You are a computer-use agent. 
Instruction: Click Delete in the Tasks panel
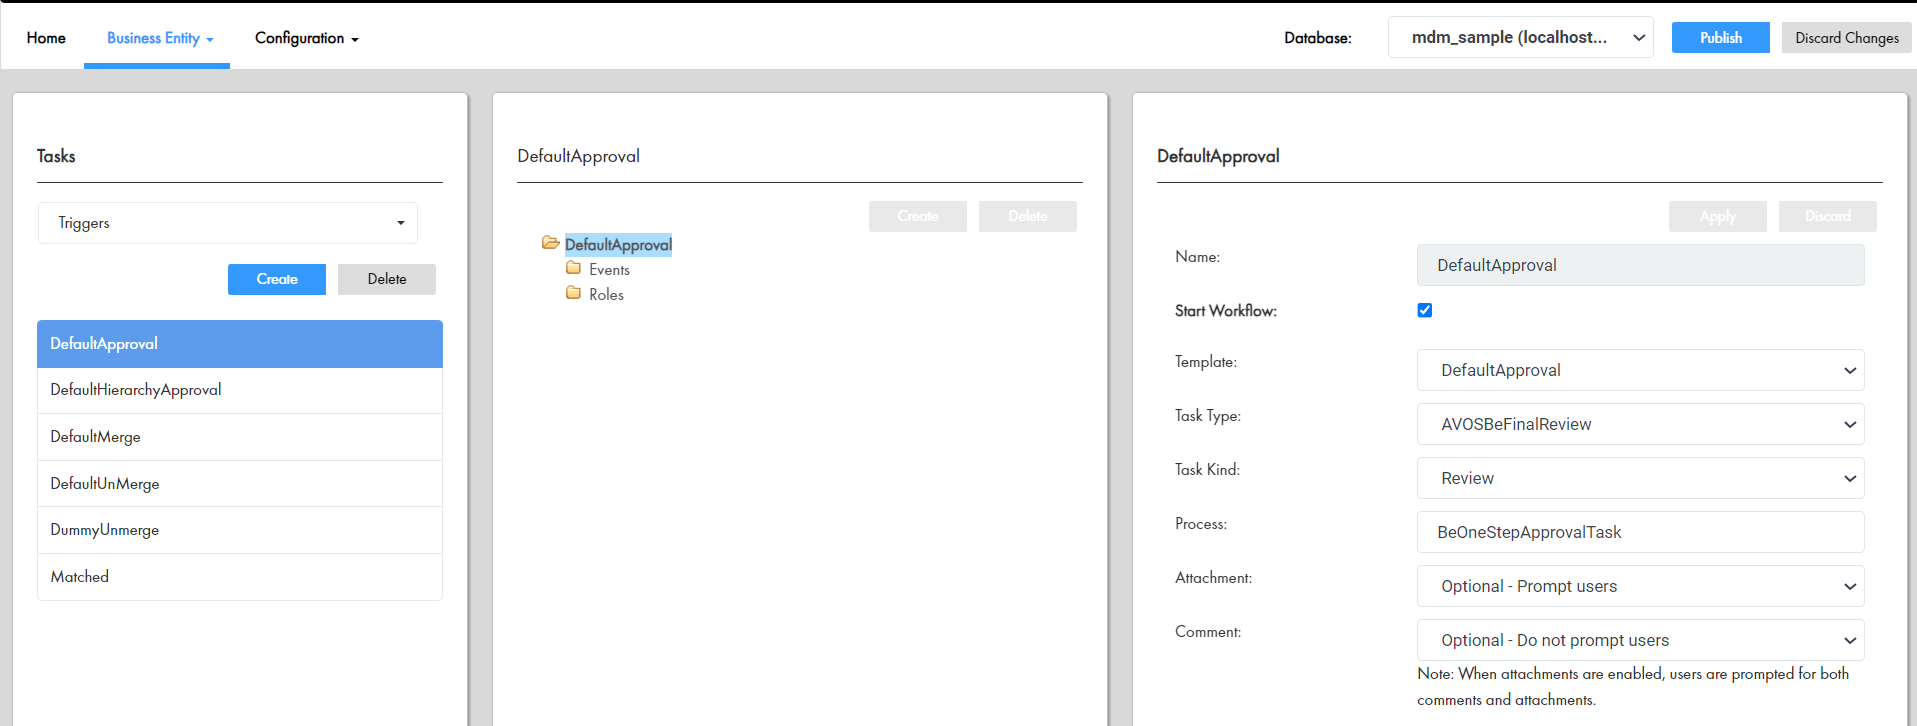387,279
